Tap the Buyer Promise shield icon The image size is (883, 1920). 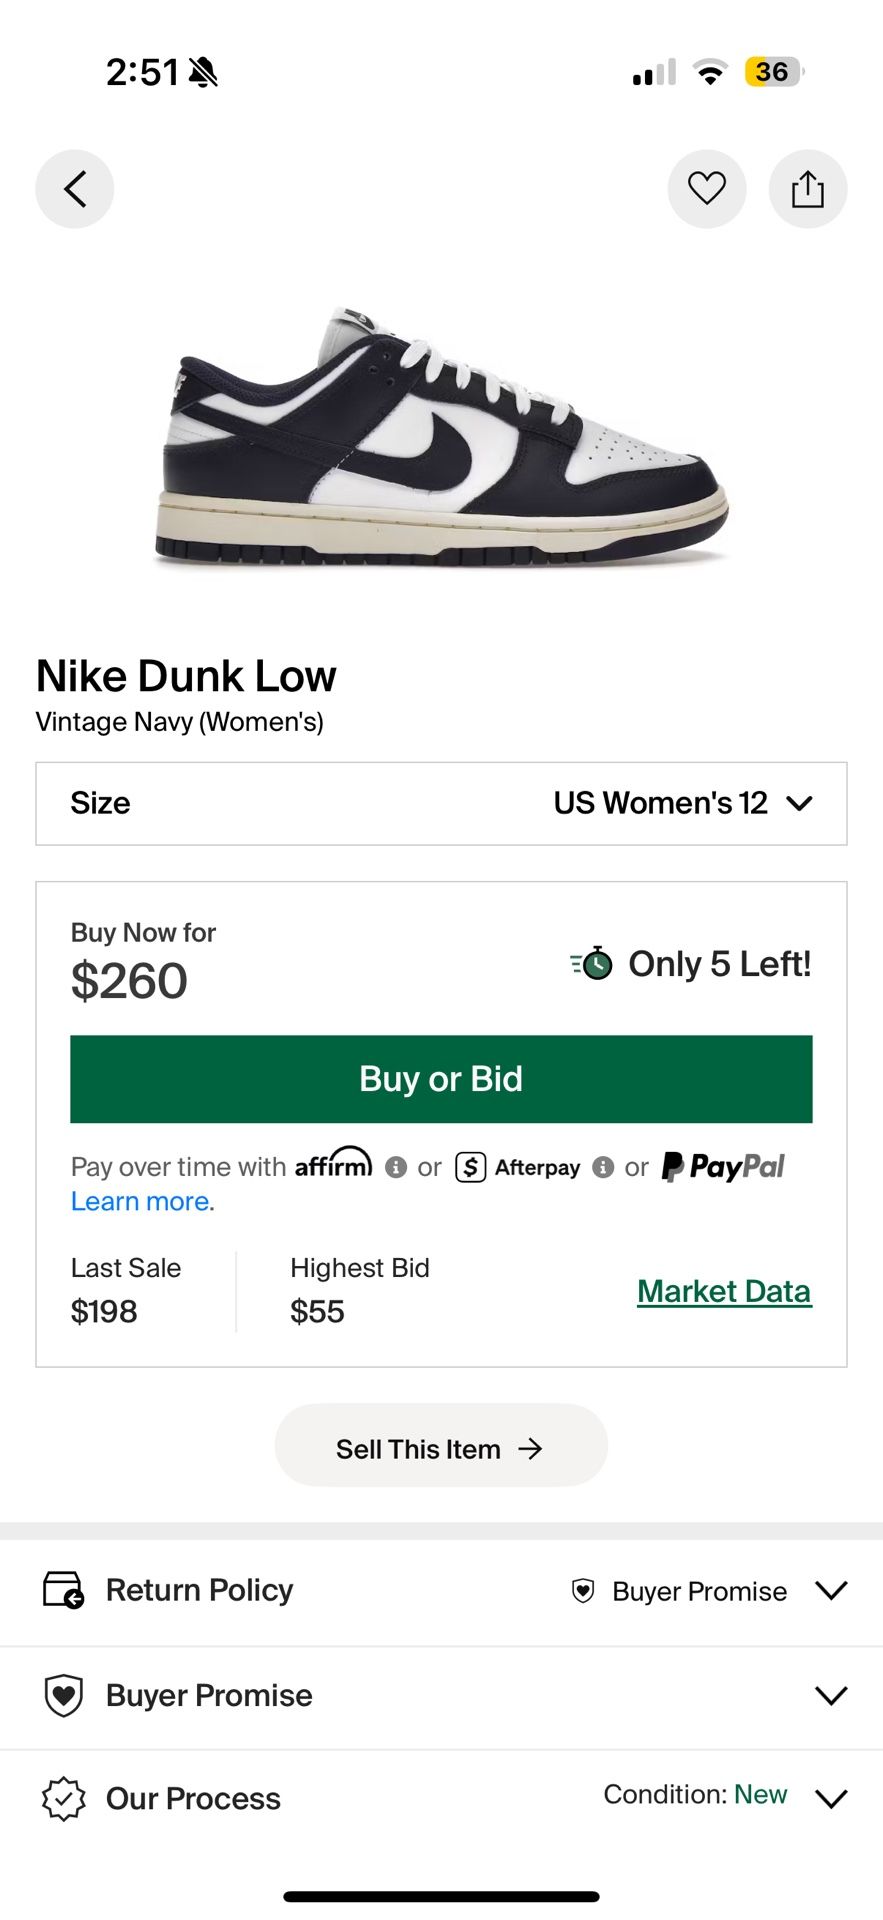64,1695
